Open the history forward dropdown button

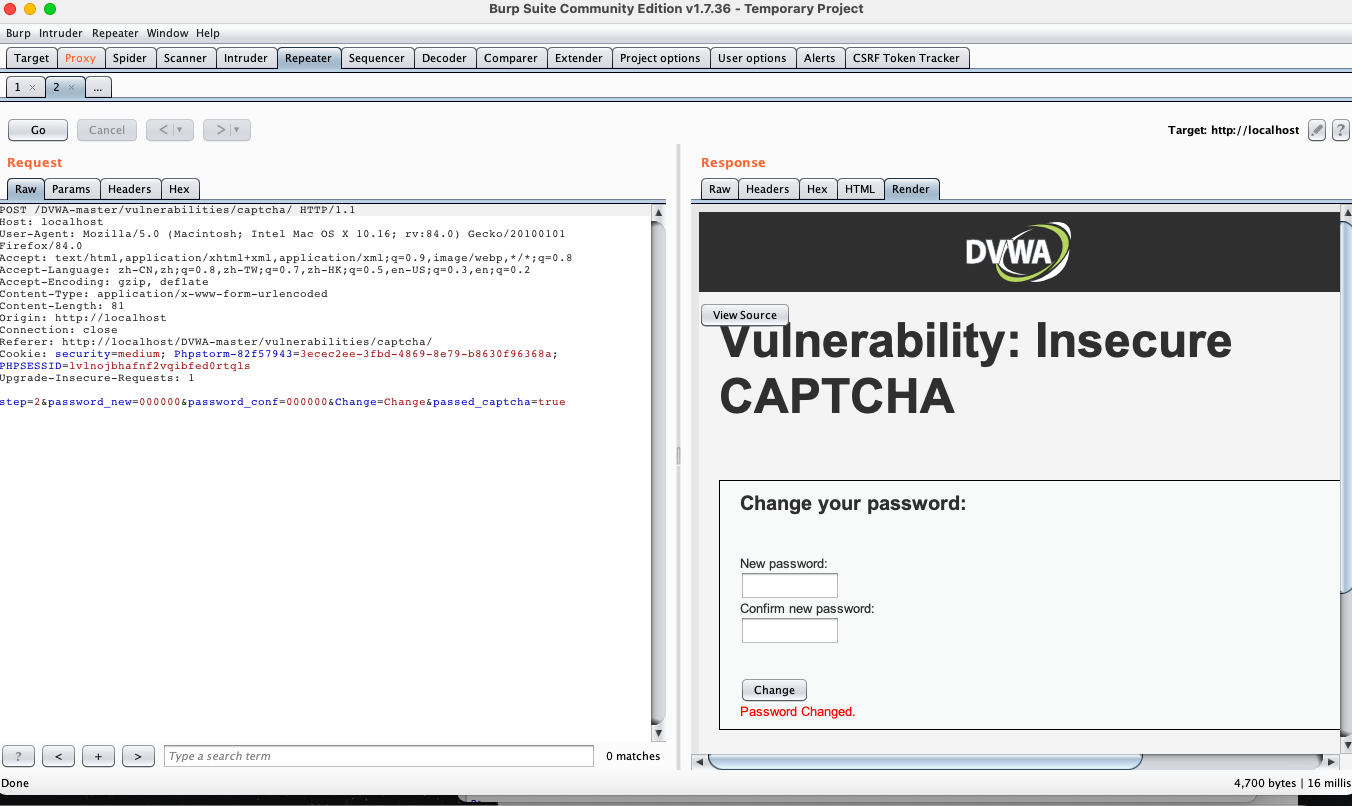[x=227, y=130]
